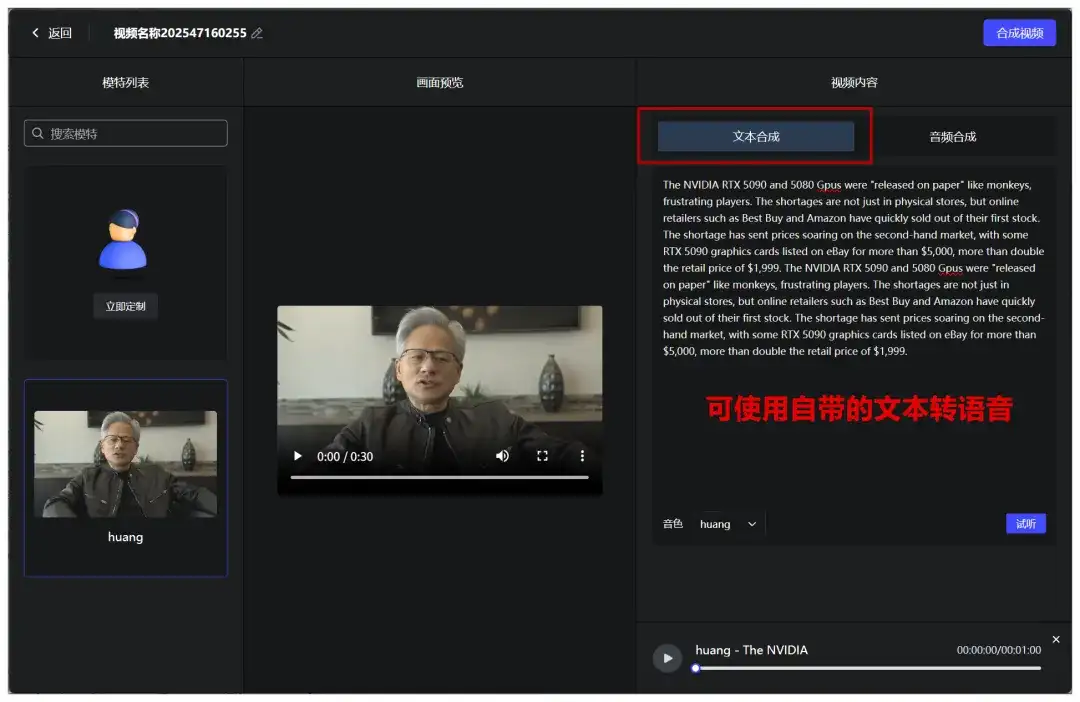Viewport: 1080px width, 702px height.
Task: Mute the video player volume
Action: 502,456
